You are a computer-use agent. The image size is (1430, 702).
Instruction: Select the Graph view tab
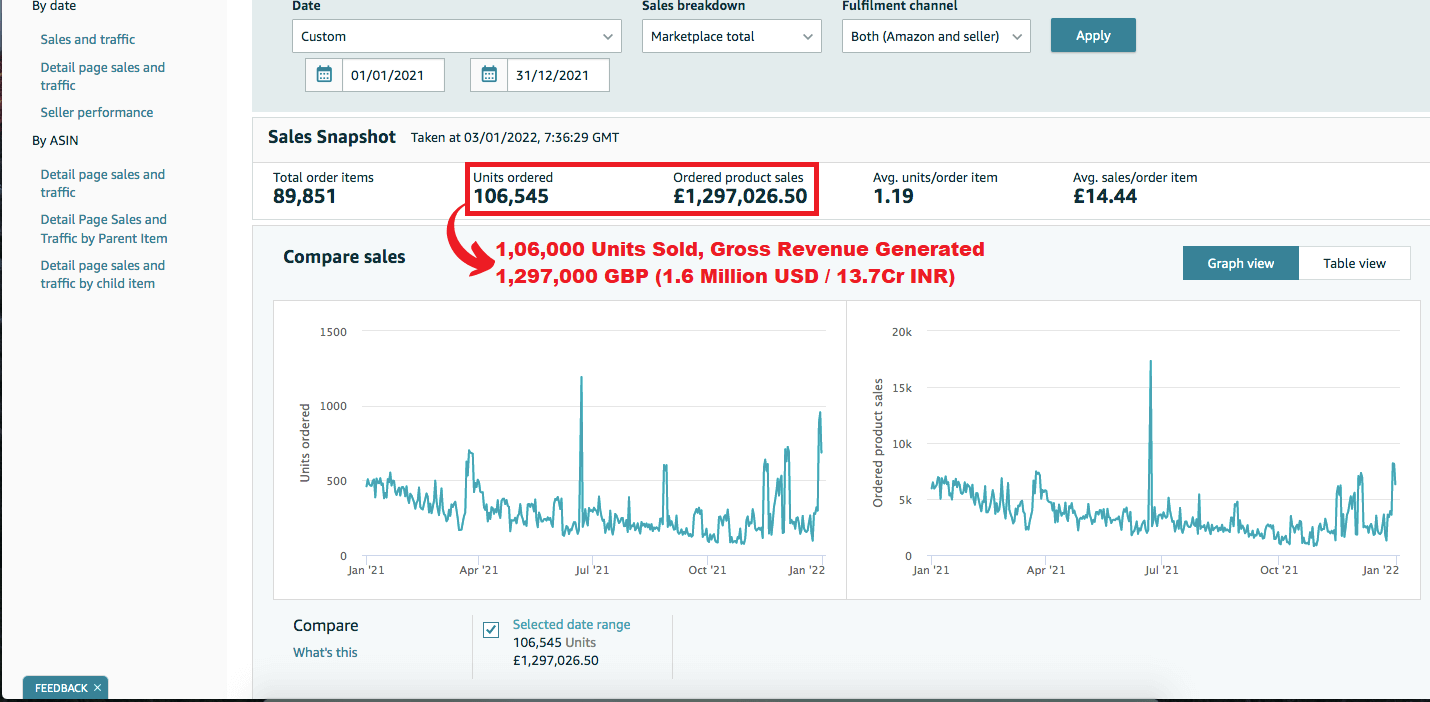click(x=1240, y=263)
